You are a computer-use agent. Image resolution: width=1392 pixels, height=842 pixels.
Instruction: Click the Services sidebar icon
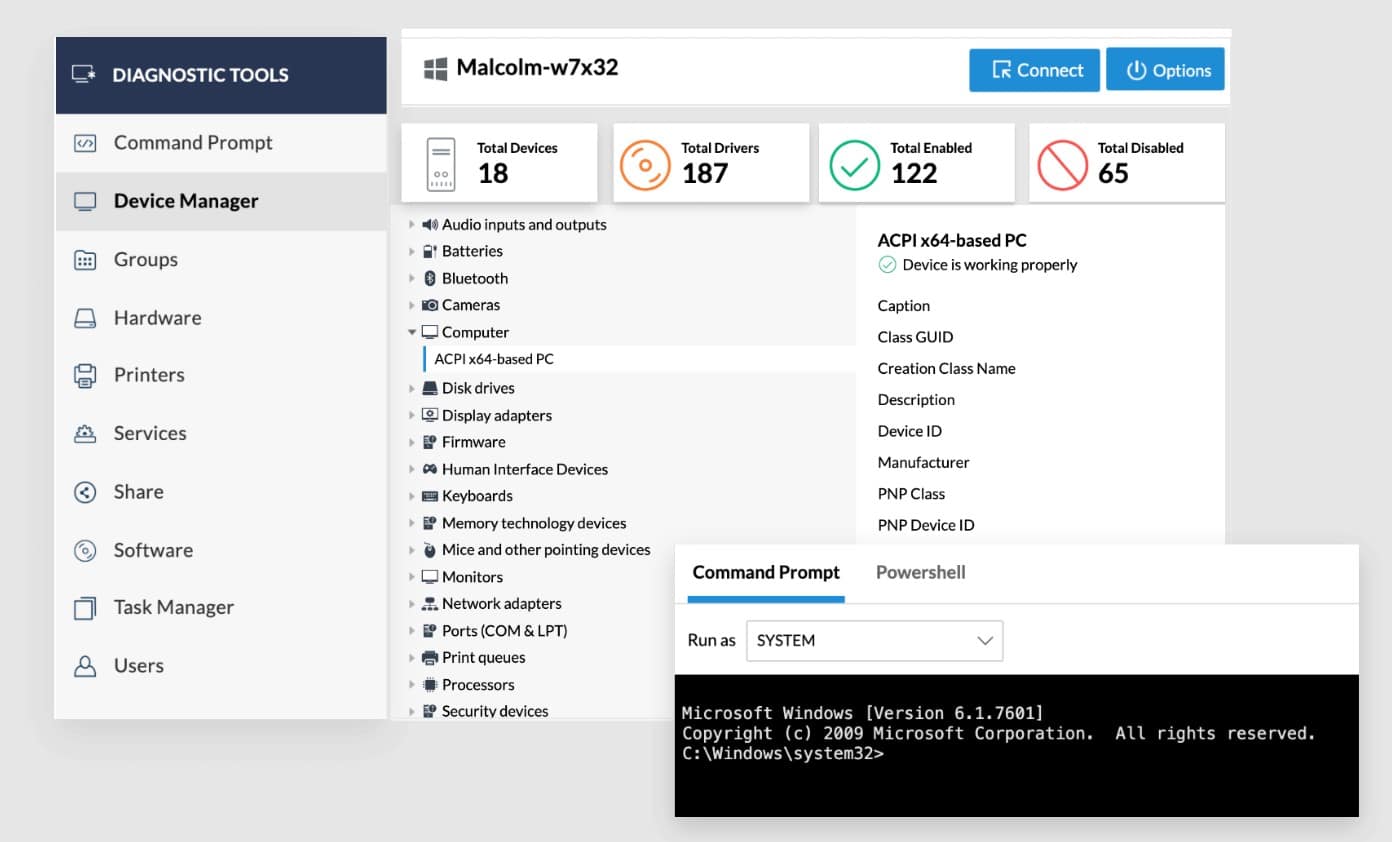tap(85, 434)
